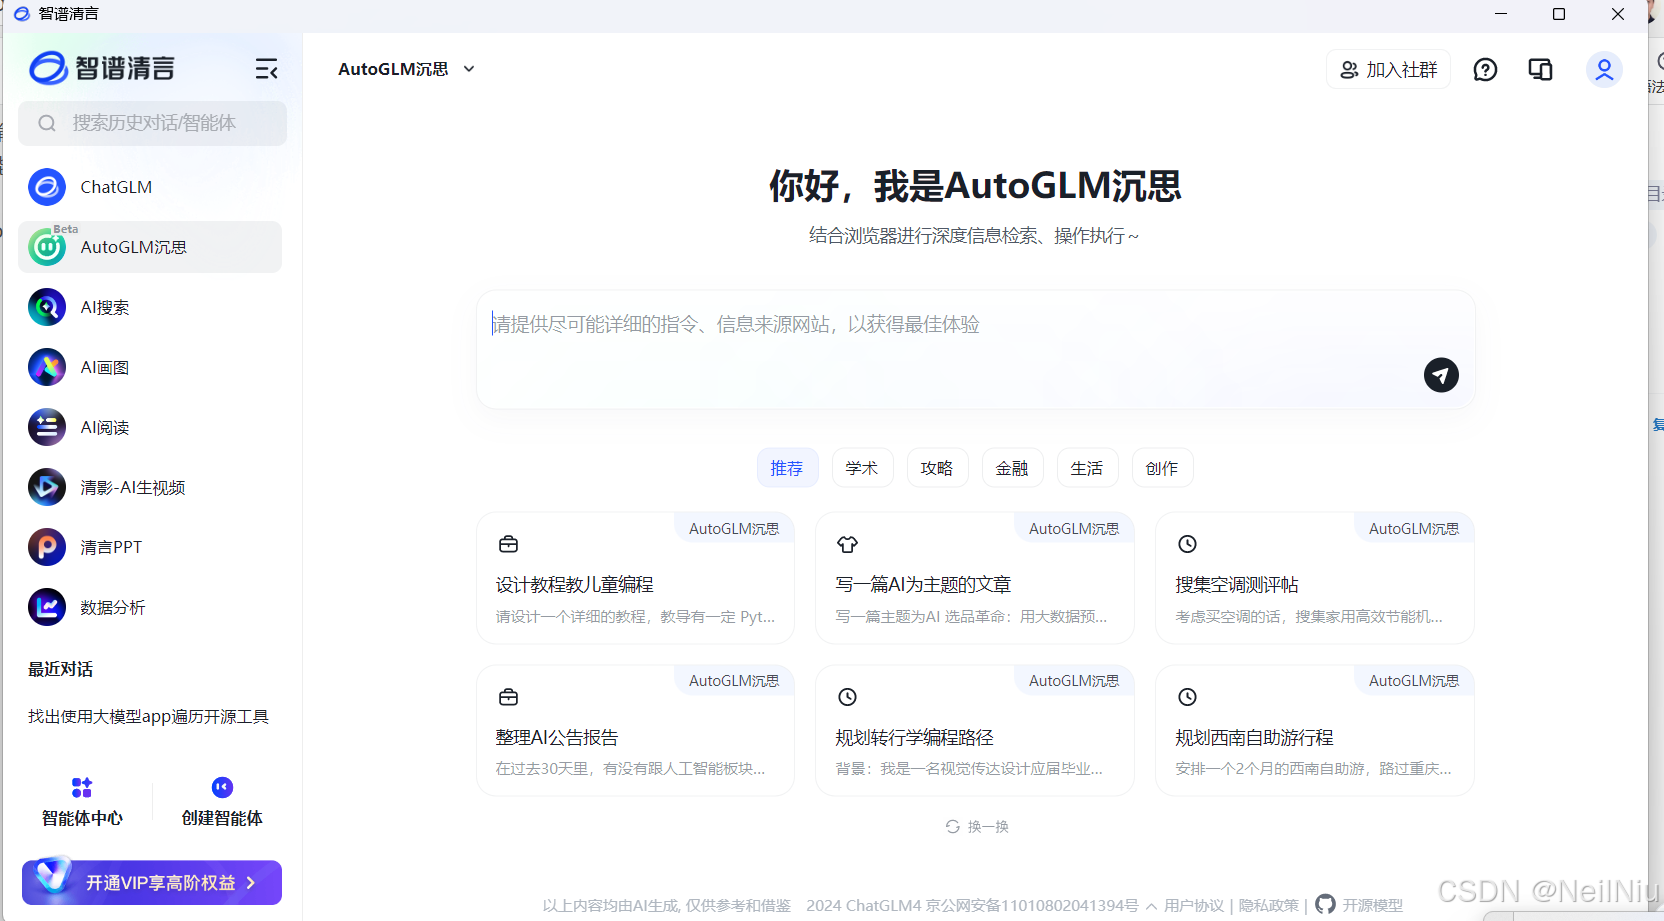
Task: Open 清影-AI生视频 agent
Action: (x=150, y=487)
